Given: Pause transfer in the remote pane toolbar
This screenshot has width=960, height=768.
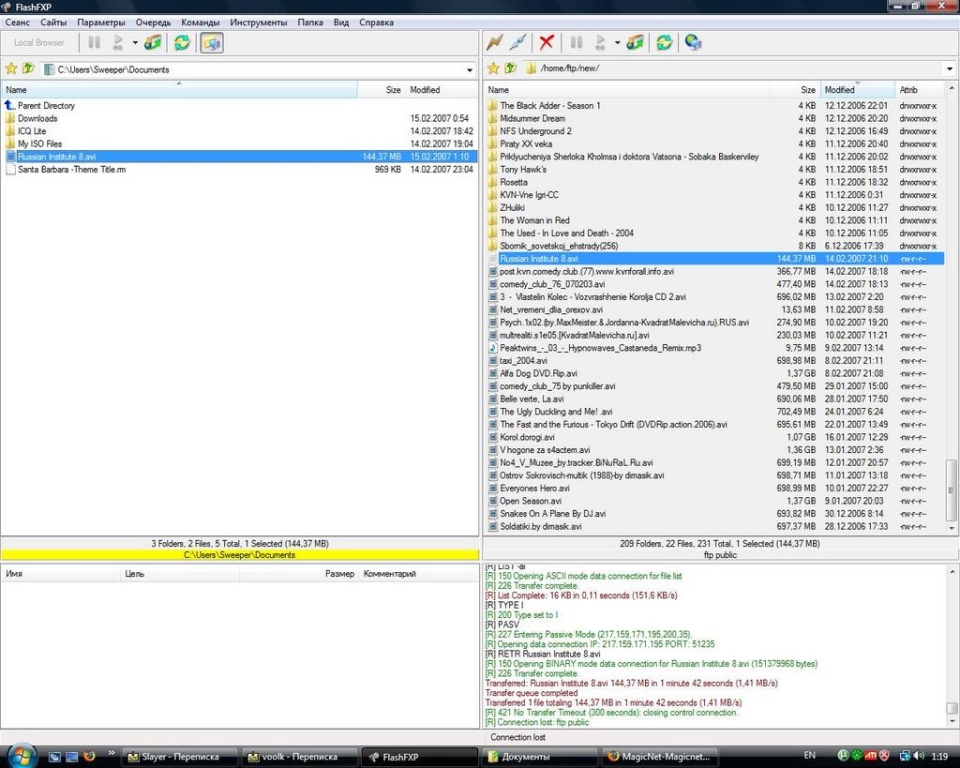Looking at the screenshot, I should [x=576, y=42].
